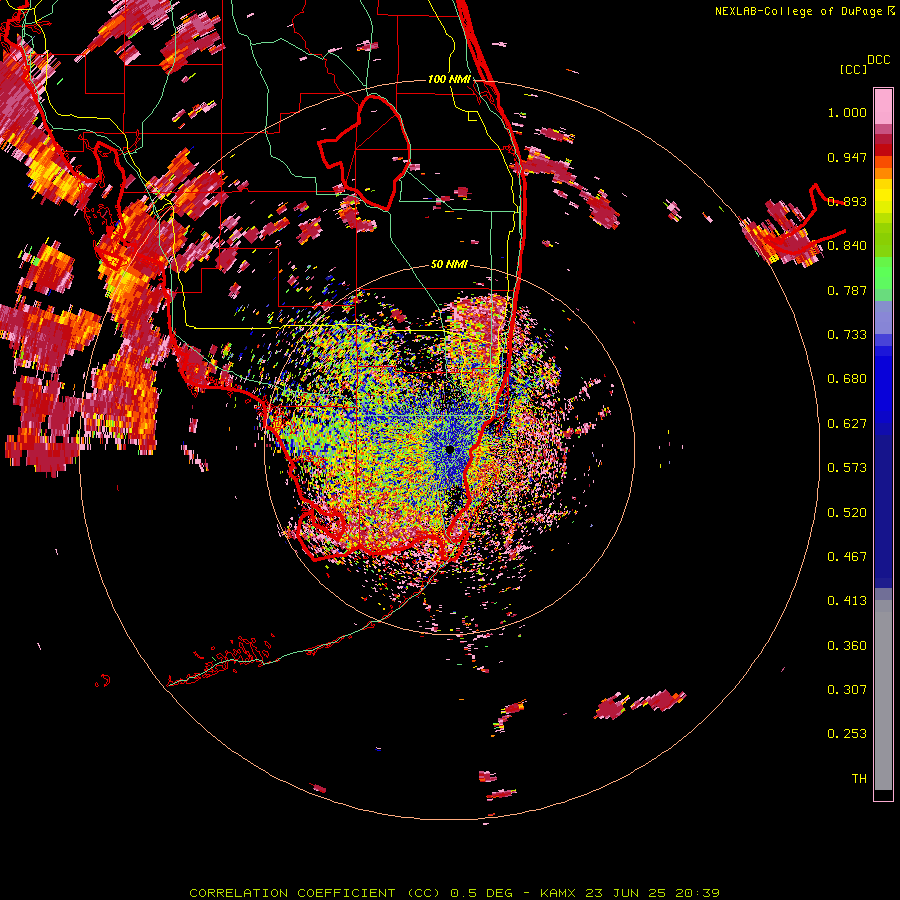Image resolution: width=900 pixels, height=900 pixels.
Task: Select the 0.787 color scale label
Action: coord(847,290)
